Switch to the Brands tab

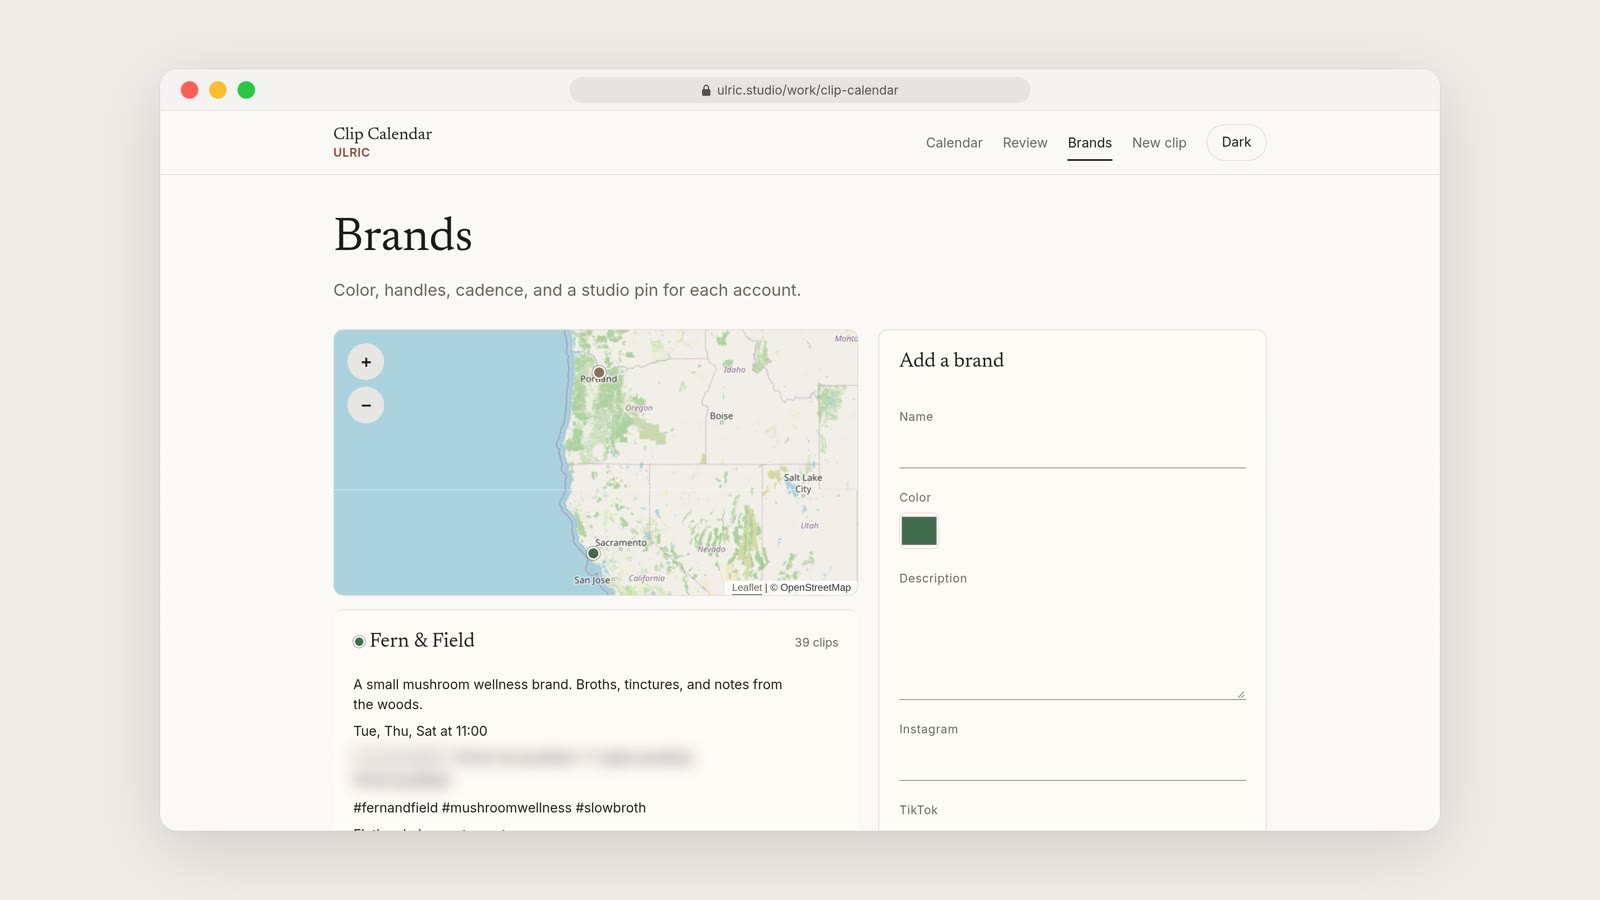click(1089, 143)
